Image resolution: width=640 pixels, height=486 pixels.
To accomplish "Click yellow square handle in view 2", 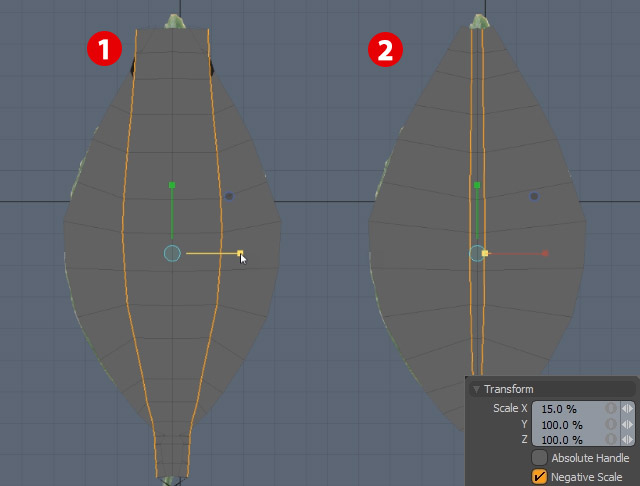I will click(x=485, y=253).
